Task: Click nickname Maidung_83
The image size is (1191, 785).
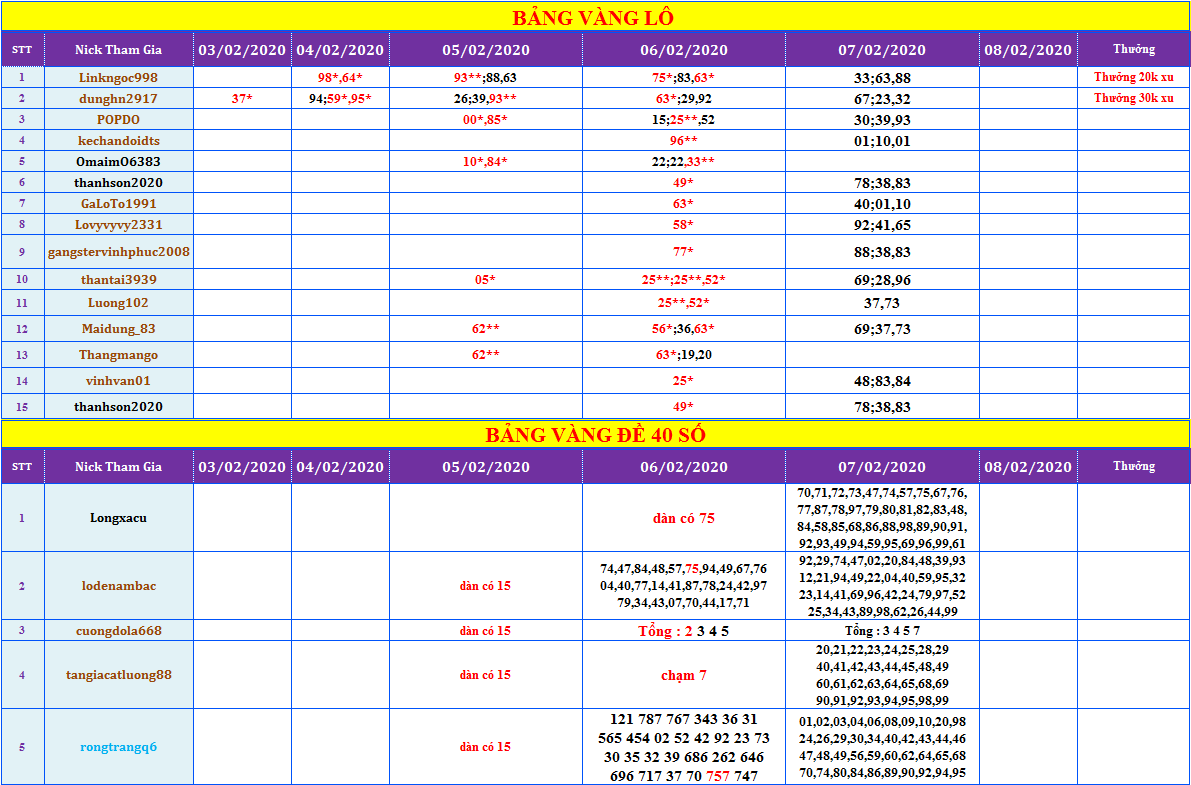Action: (118, 329)
